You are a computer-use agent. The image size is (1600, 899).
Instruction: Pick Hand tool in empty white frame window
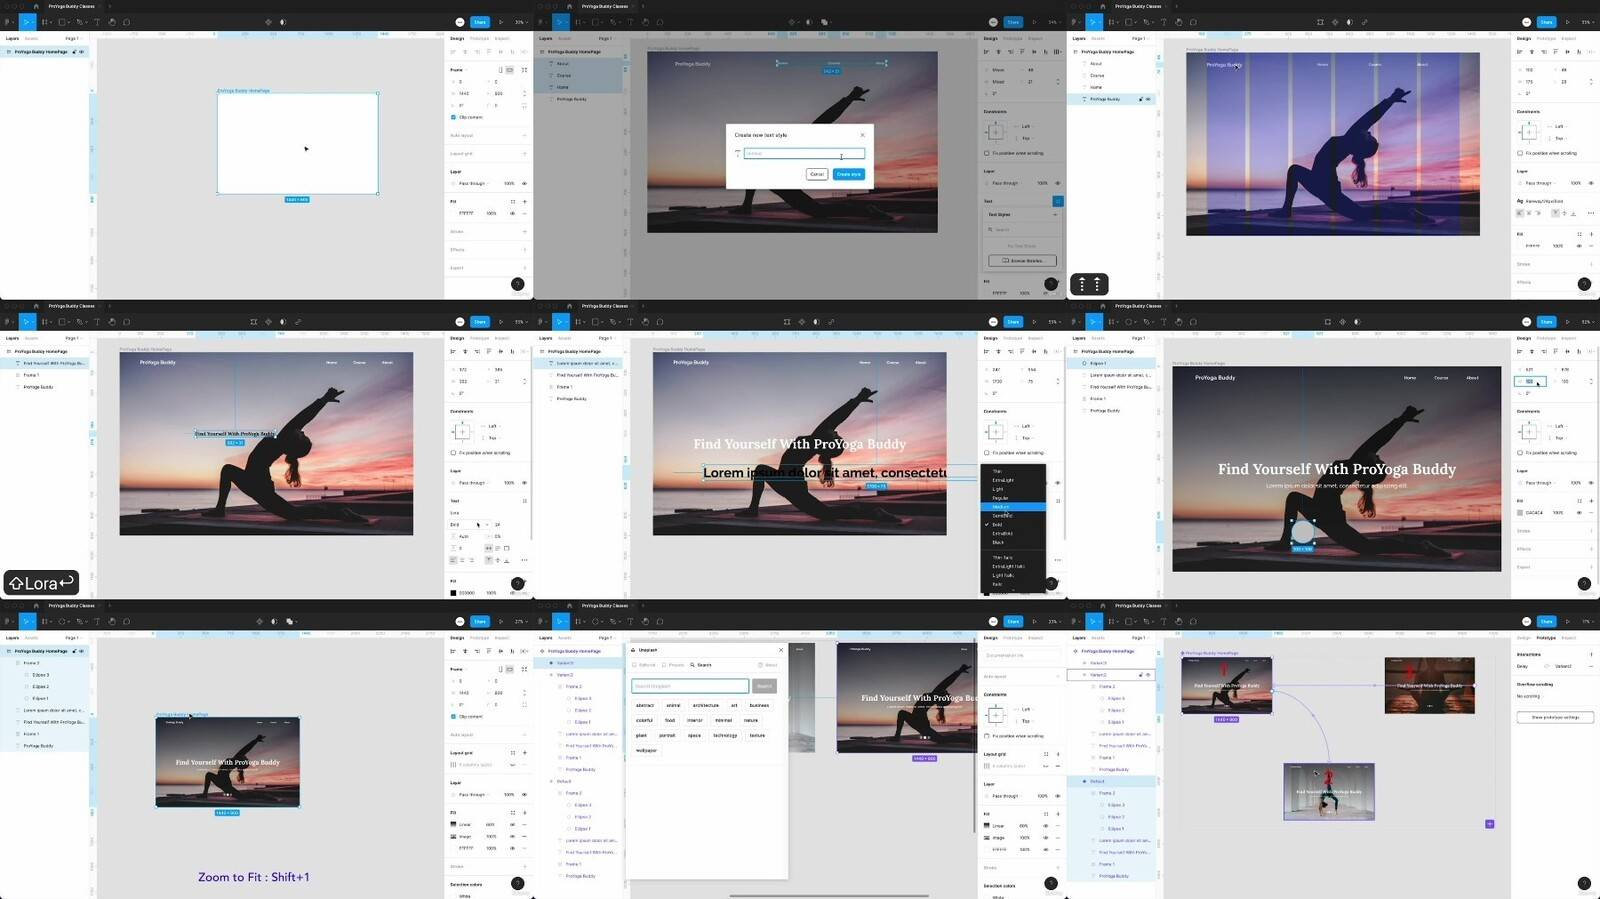coord(112,22)
